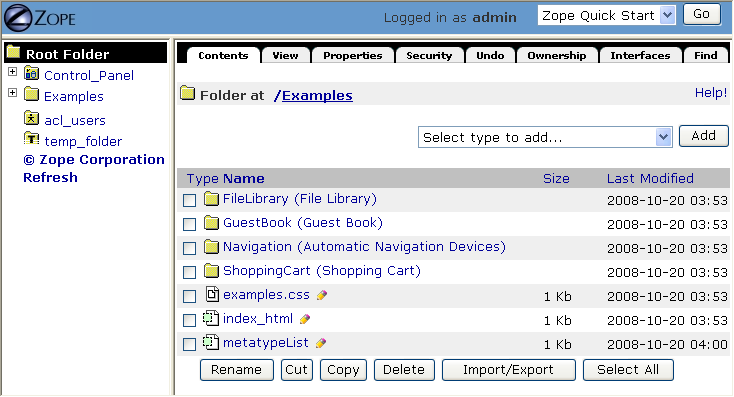
Task: Click the pencil icon next to examples.css
Action: point(322,295)
